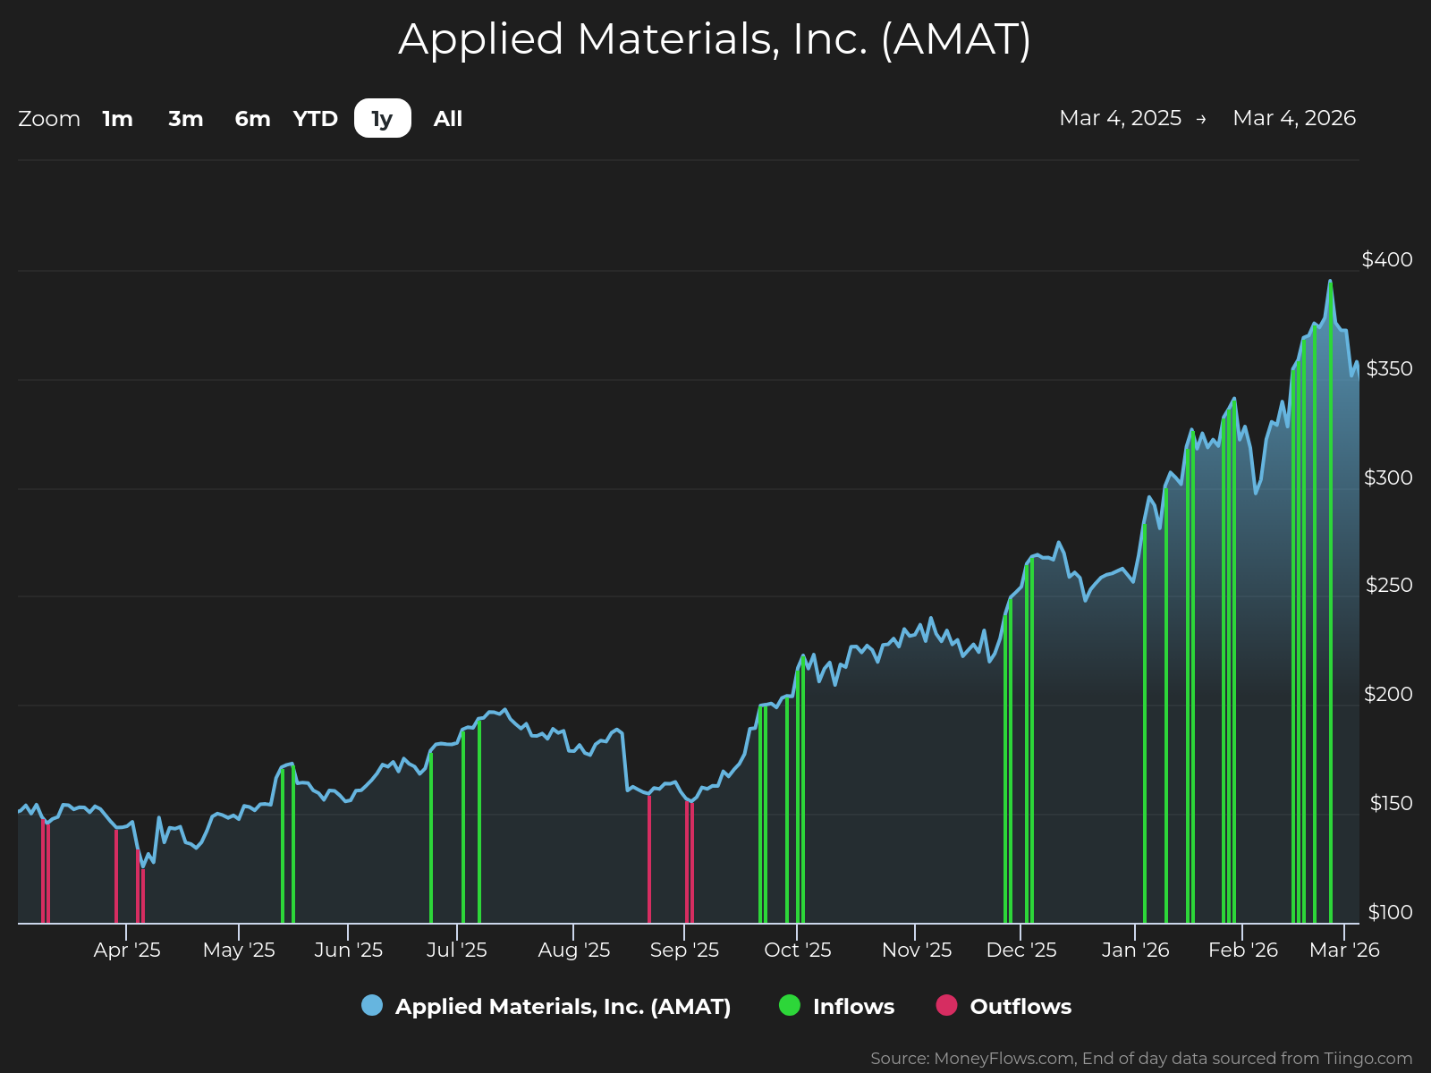
Task: Toggle the green Inflows legend marker
Action: pos(790,1006)
